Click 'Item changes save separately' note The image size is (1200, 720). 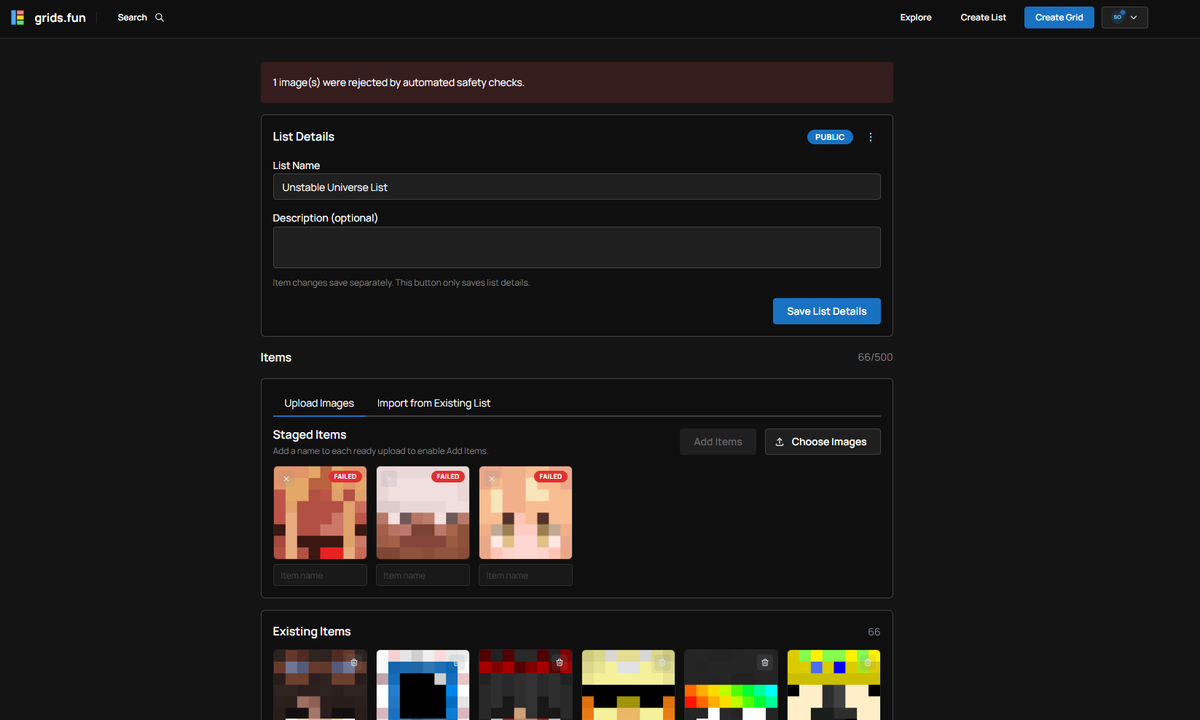(401, 283)
